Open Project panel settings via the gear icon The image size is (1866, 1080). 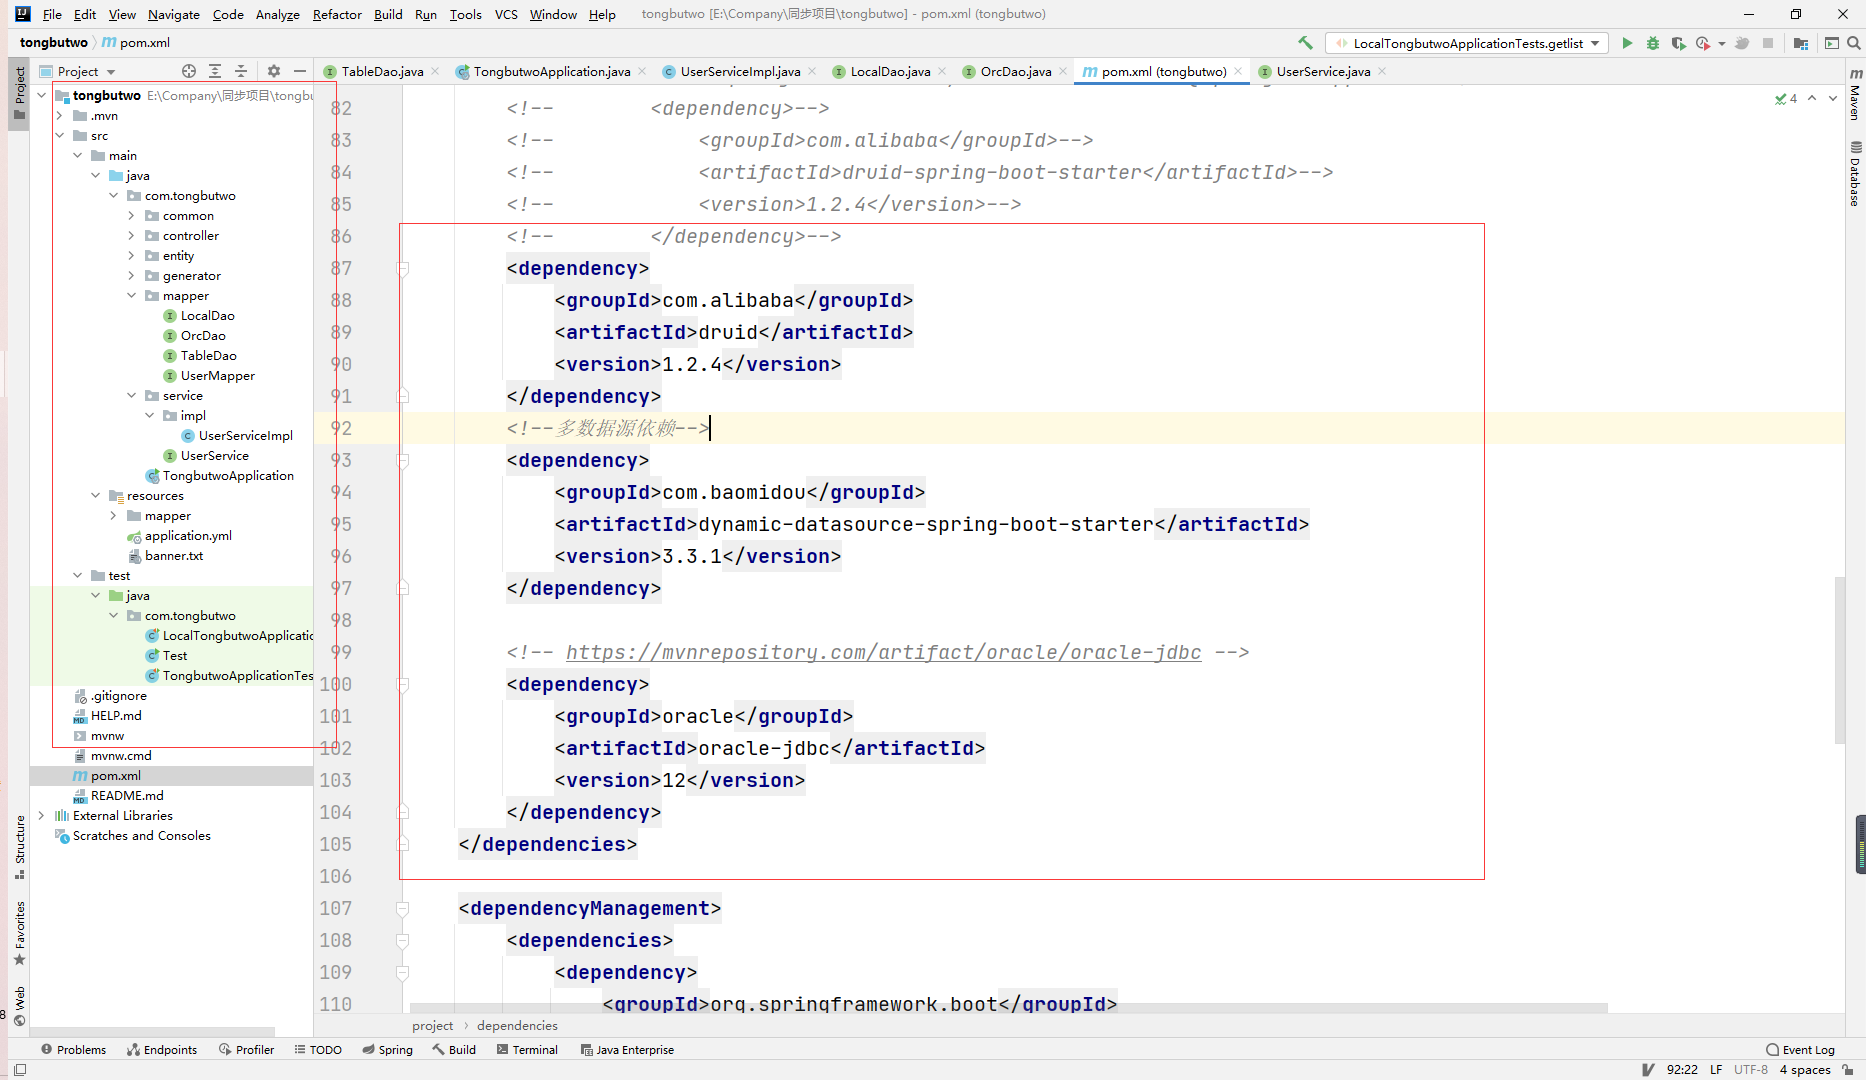(x=273, y=71)
